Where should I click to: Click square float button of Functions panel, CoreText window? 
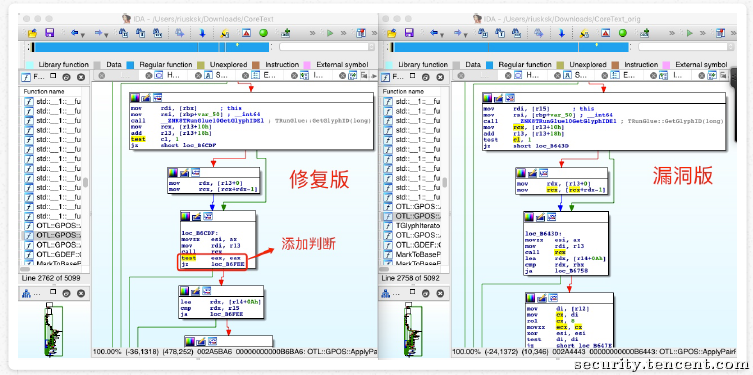pyautogui.click(x=53, y=76)
